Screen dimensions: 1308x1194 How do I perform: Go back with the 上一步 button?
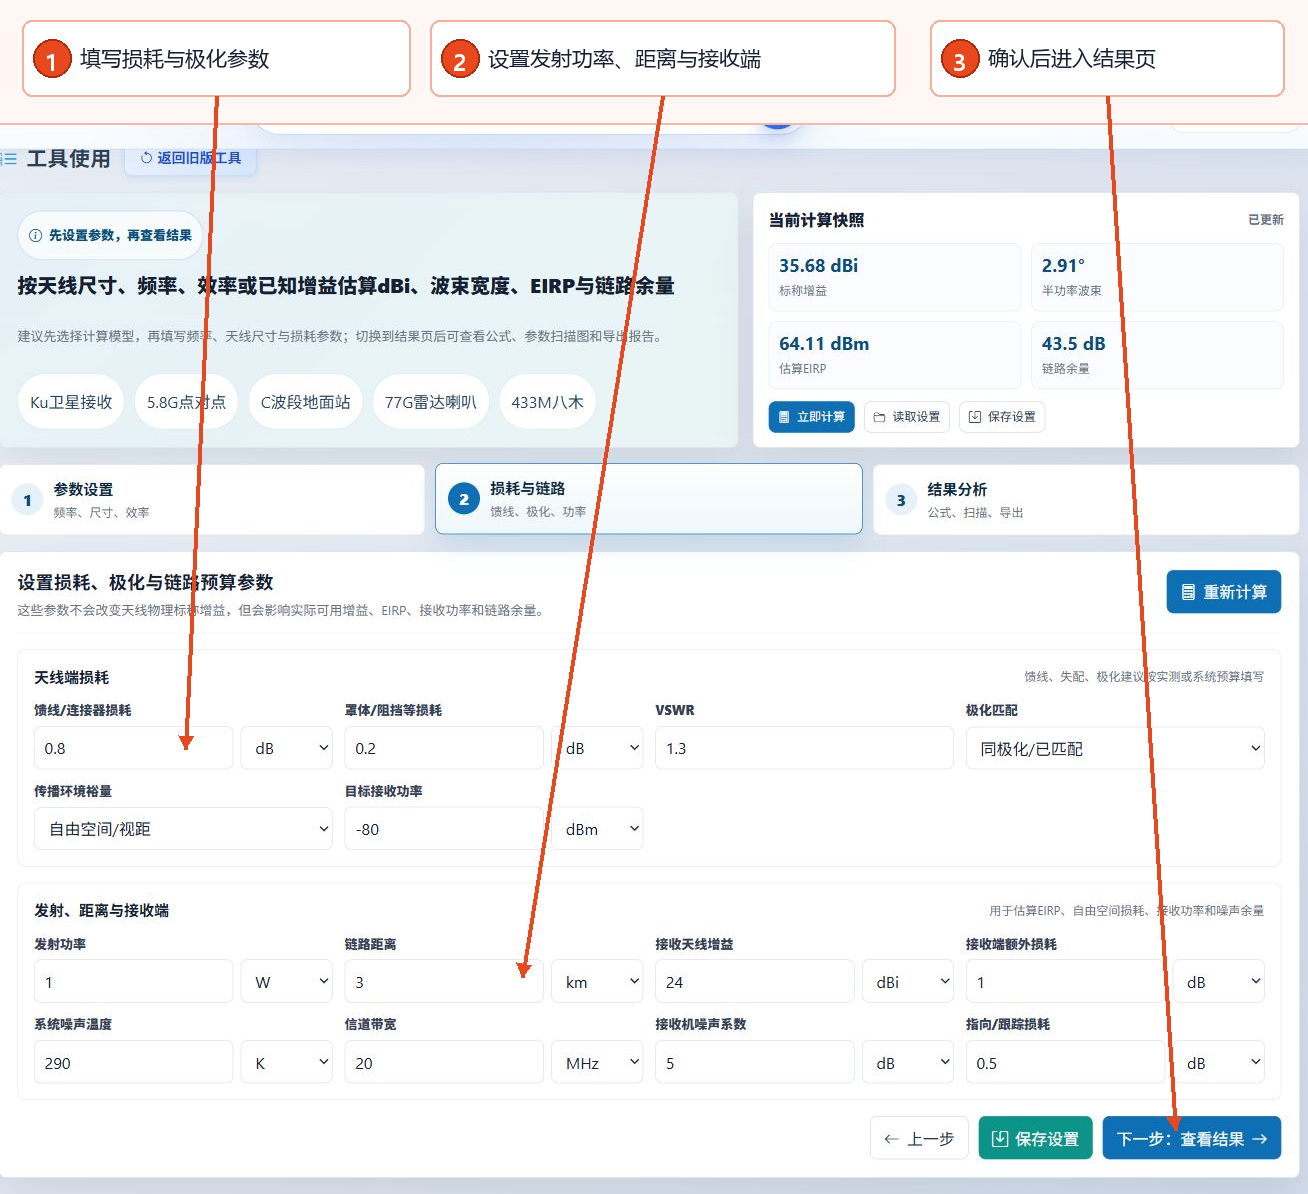point(919,1138)
